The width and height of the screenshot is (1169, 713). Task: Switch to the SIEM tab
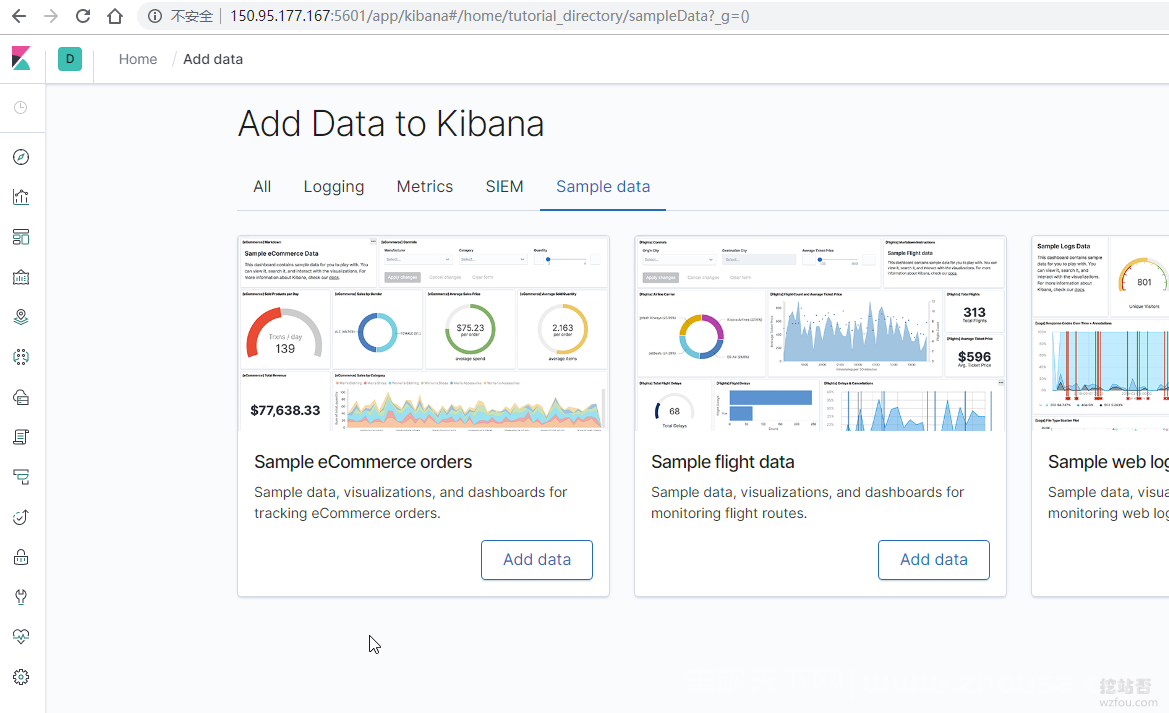coord(505,186)
